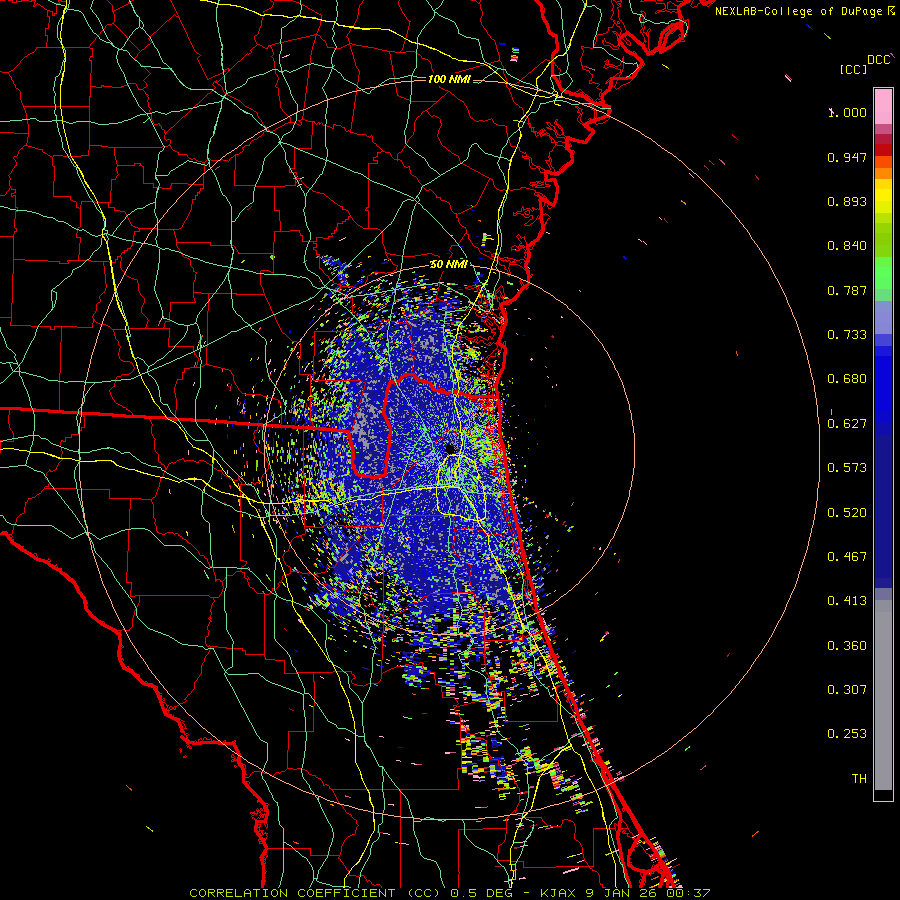Click the 0.253 legend value
This screenshot has height=900, width=900.
point(847,734)
